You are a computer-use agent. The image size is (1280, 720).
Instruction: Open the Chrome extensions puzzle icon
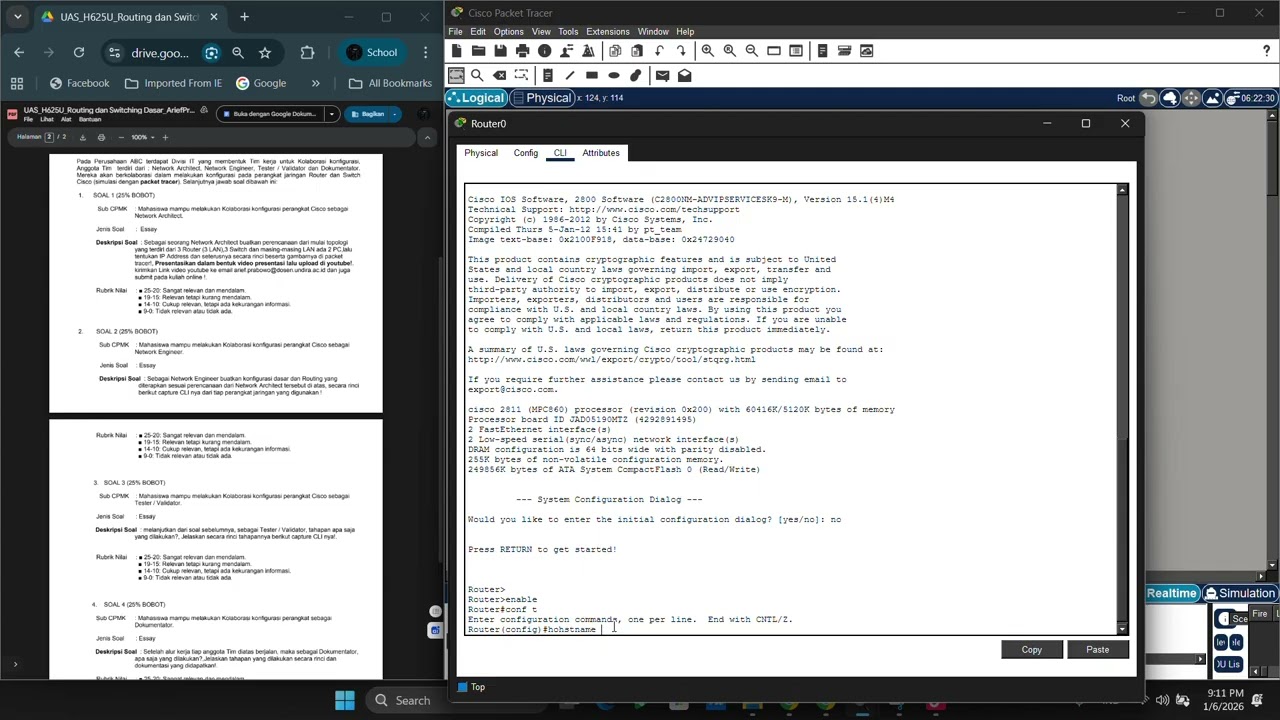point(307,53)
